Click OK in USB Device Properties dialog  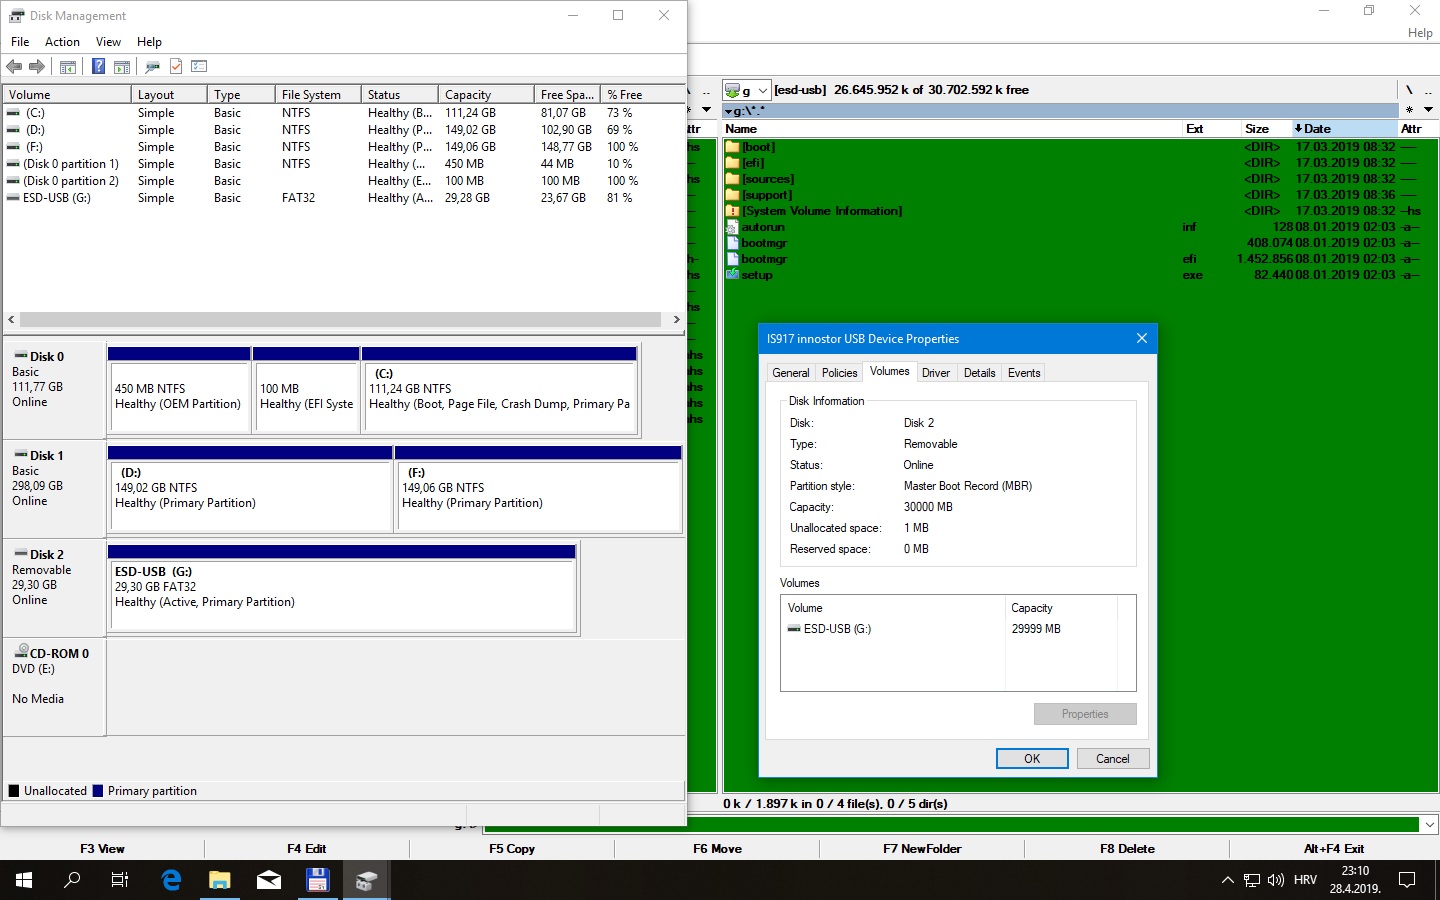(1031, 759)
